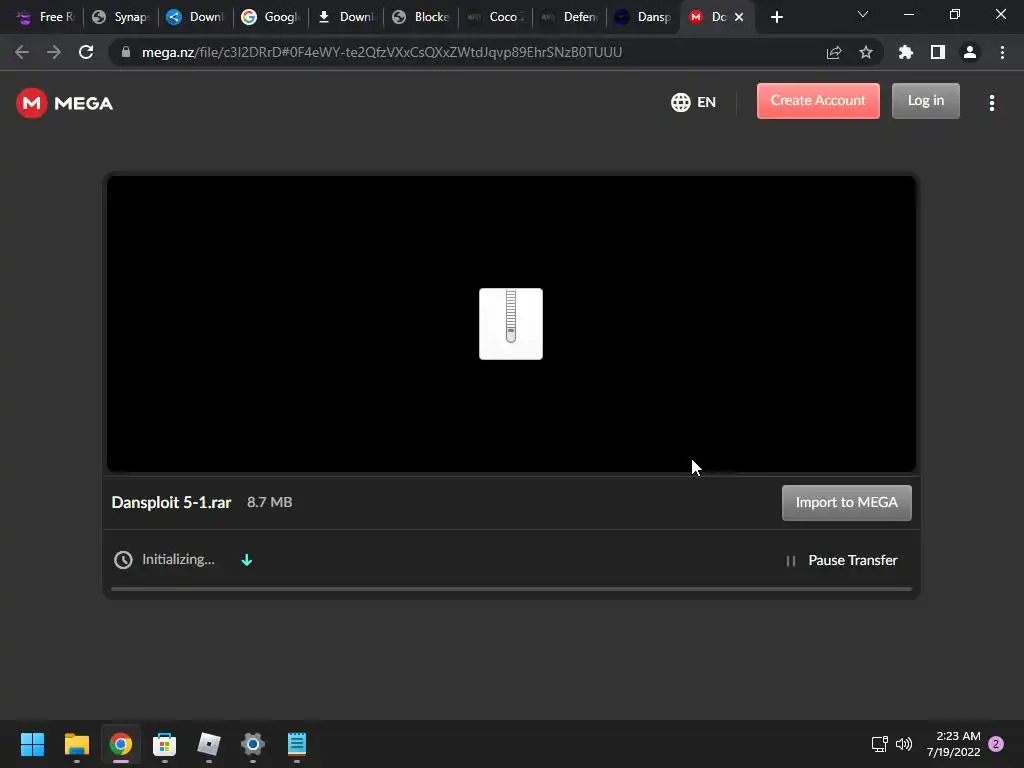The image size is (1024, 768).
Task: Switch to the Dansp tab
Action: pyautogui.click(x=644, y=17)
